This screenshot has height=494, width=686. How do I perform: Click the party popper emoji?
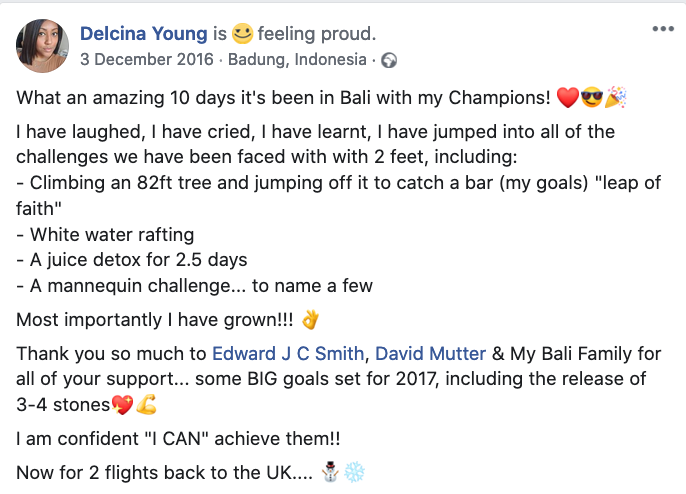[618, 98]
